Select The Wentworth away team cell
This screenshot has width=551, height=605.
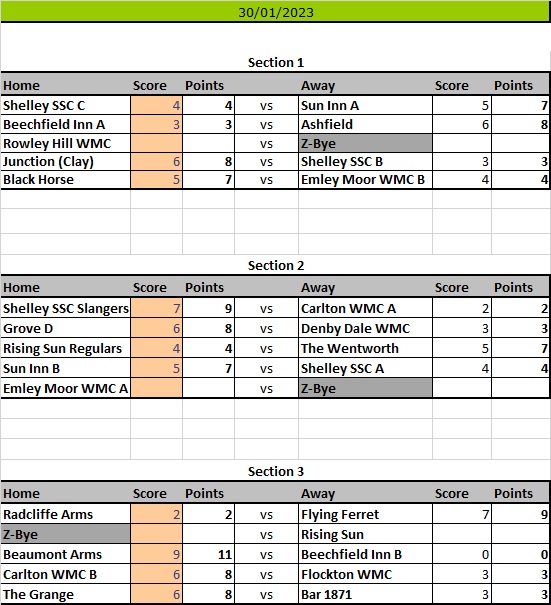pyautogui.click(x=365, y=348)
